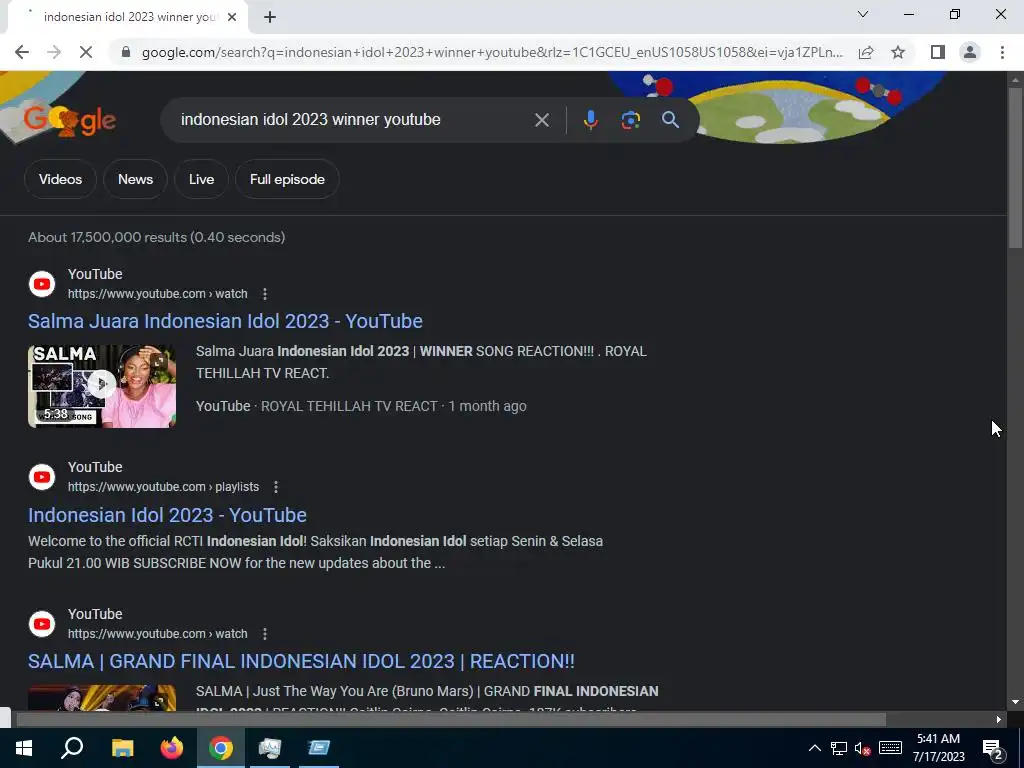Viewport: 1024px width, 768px height.
Task: Bookmark this page with the star
Action: click(898, 52)
